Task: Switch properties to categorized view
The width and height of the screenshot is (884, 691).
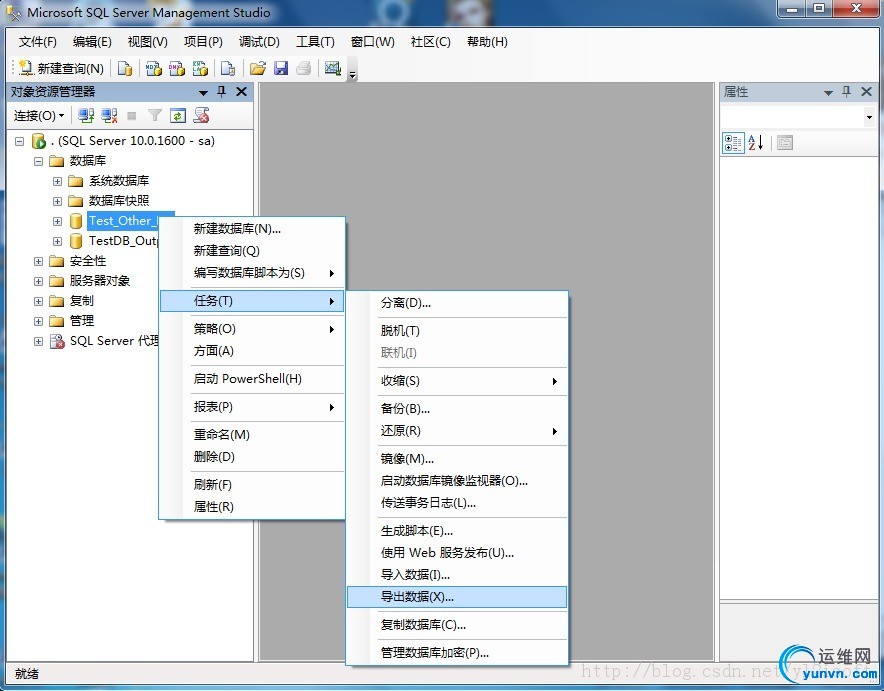Action: click(733, 143)
